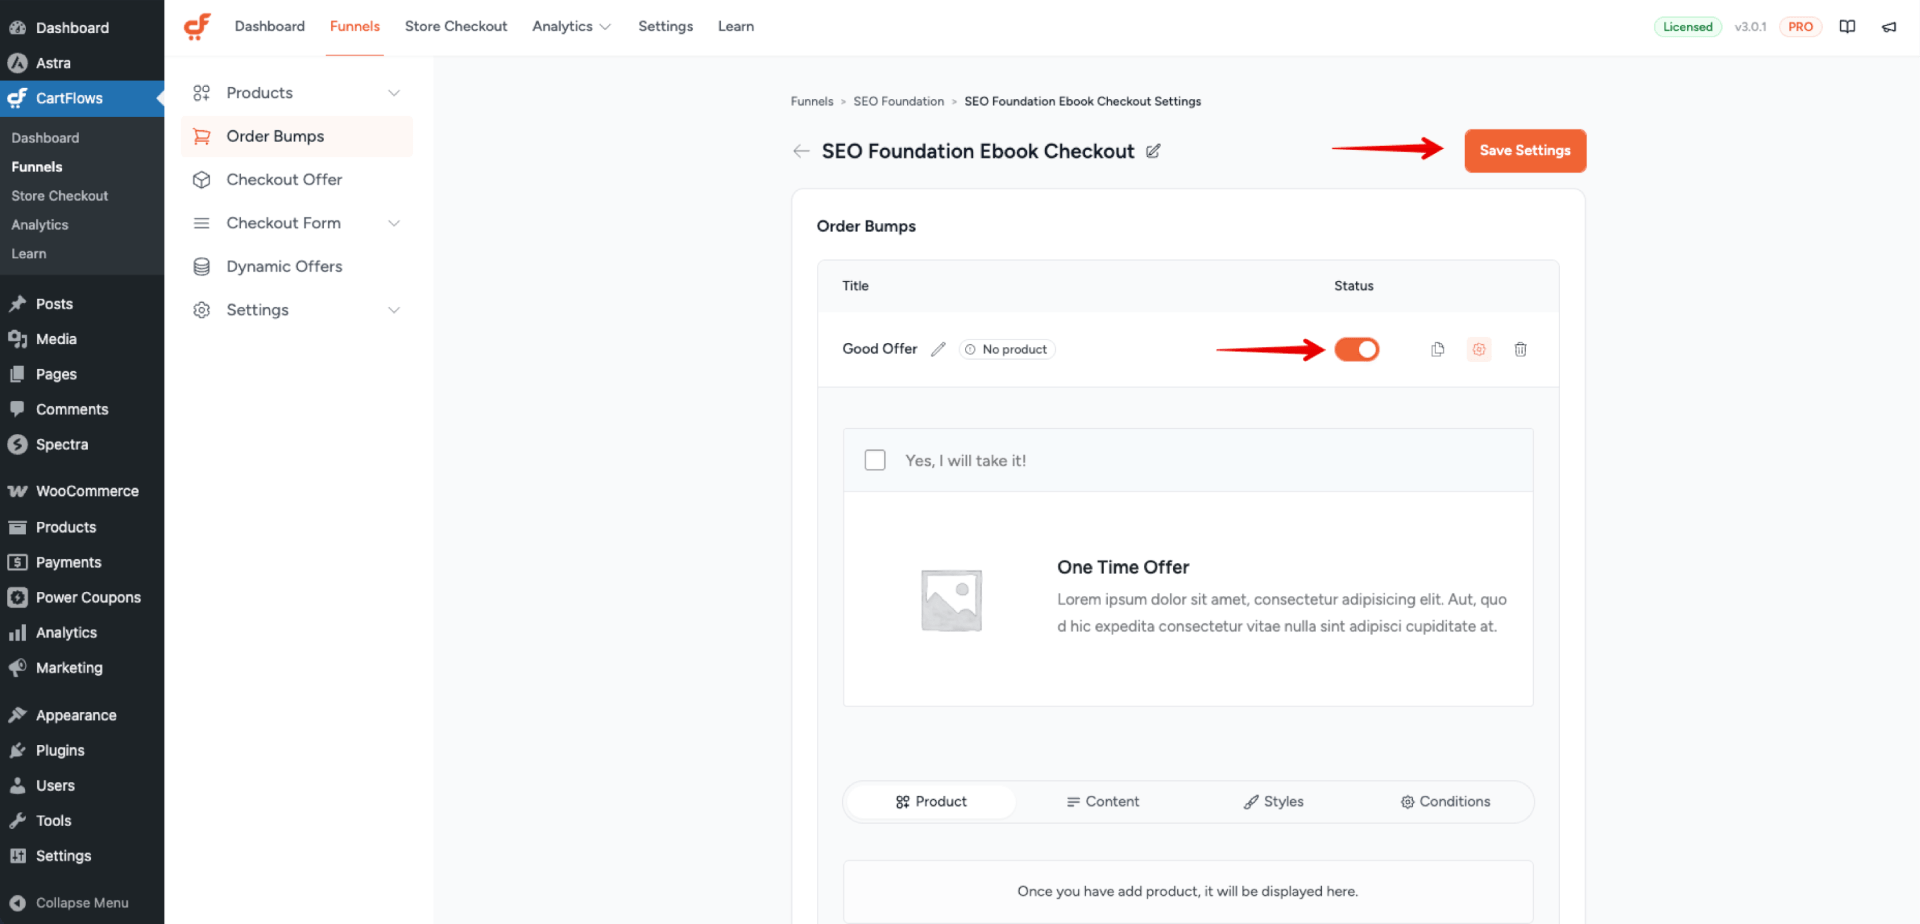Expand the Products section chevron
Screen dimensions: 1920x924
point(394,93)
